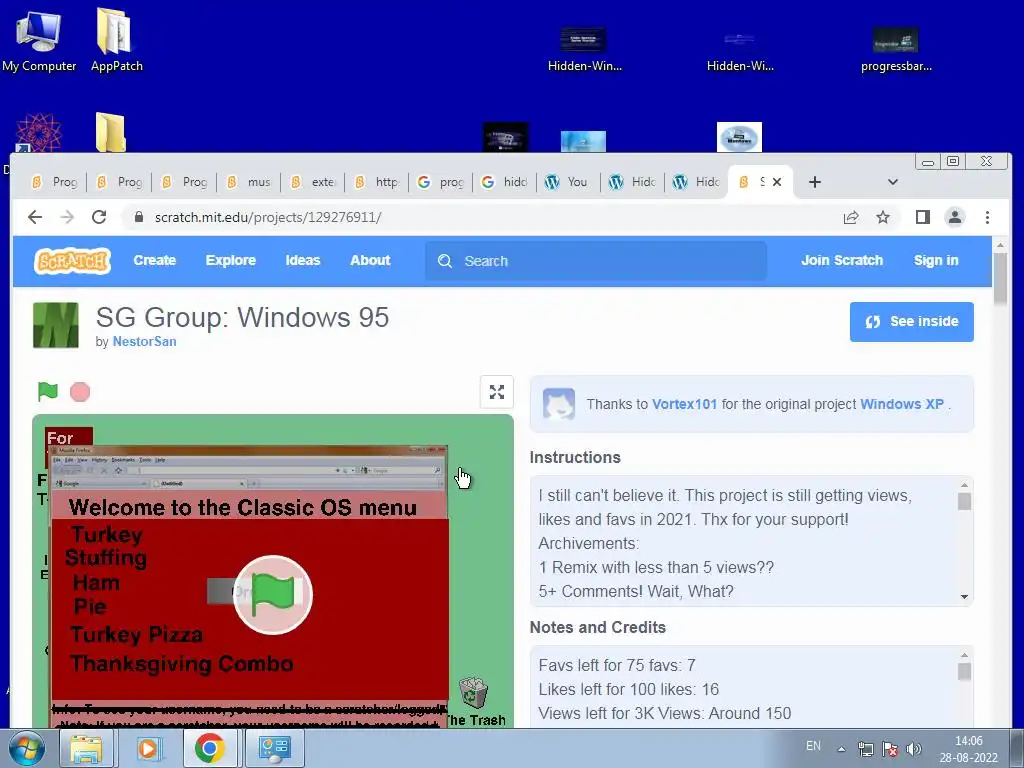Viewport: 1024px width, 768px height.
Task: Click the volume speaker icon in the system tray
Action: pyautogui.click(x=914, y=749)
